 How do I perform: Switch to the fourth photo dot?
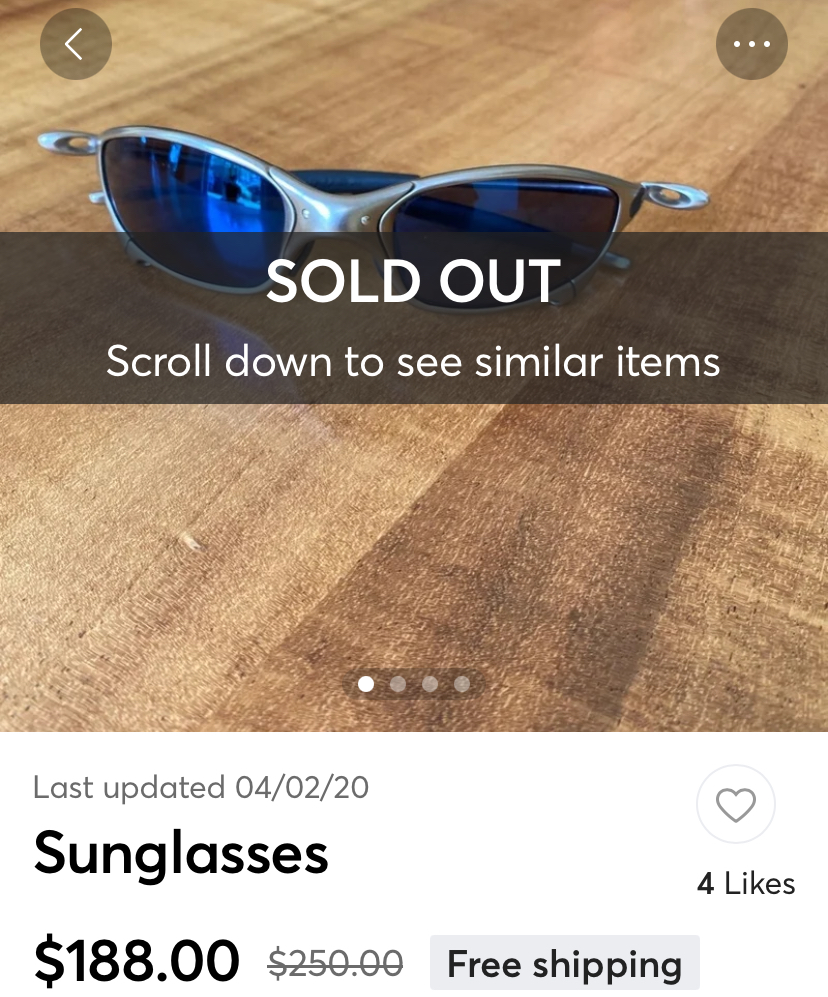coord(462,684)
